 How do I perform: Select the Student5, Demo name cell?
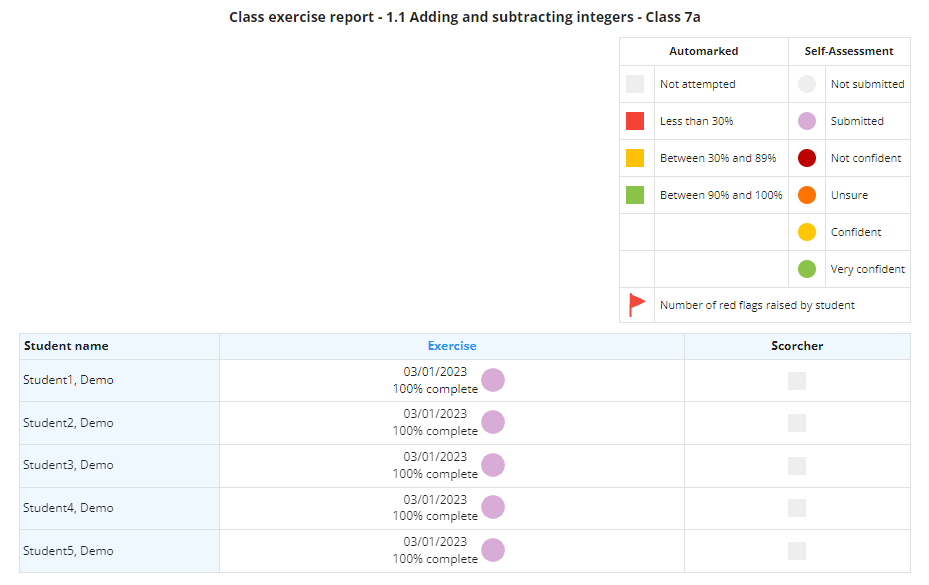point(120,551)
